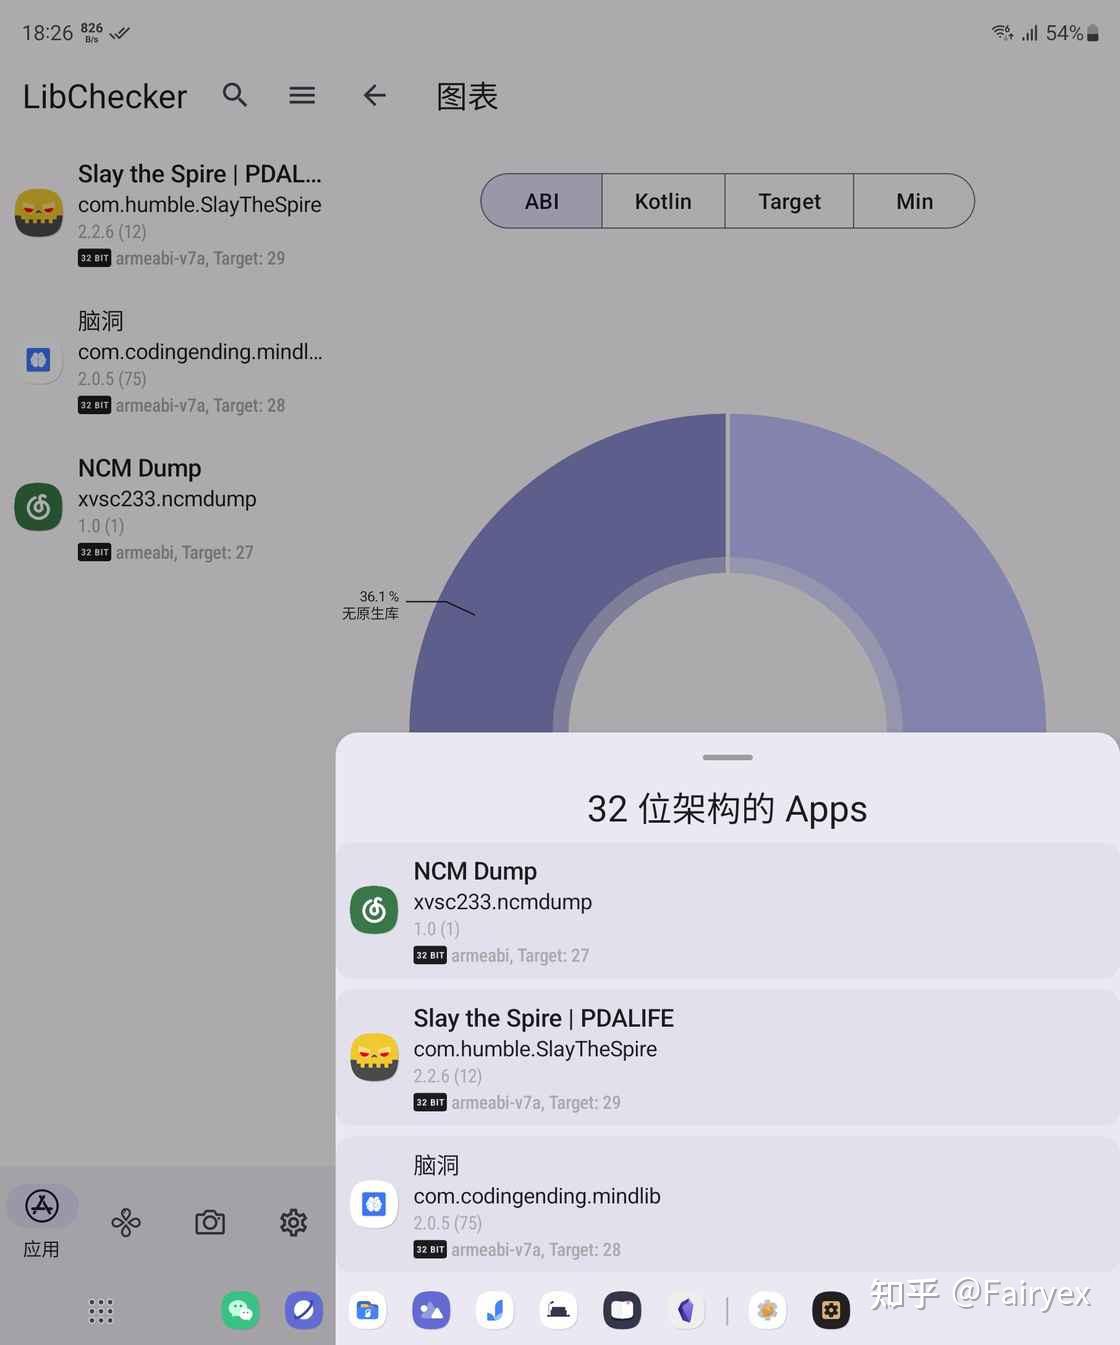Screen dimensions: 1120x1345
Task: Open LibChecker settings with the gear icon
Action: pos(293,1222)
